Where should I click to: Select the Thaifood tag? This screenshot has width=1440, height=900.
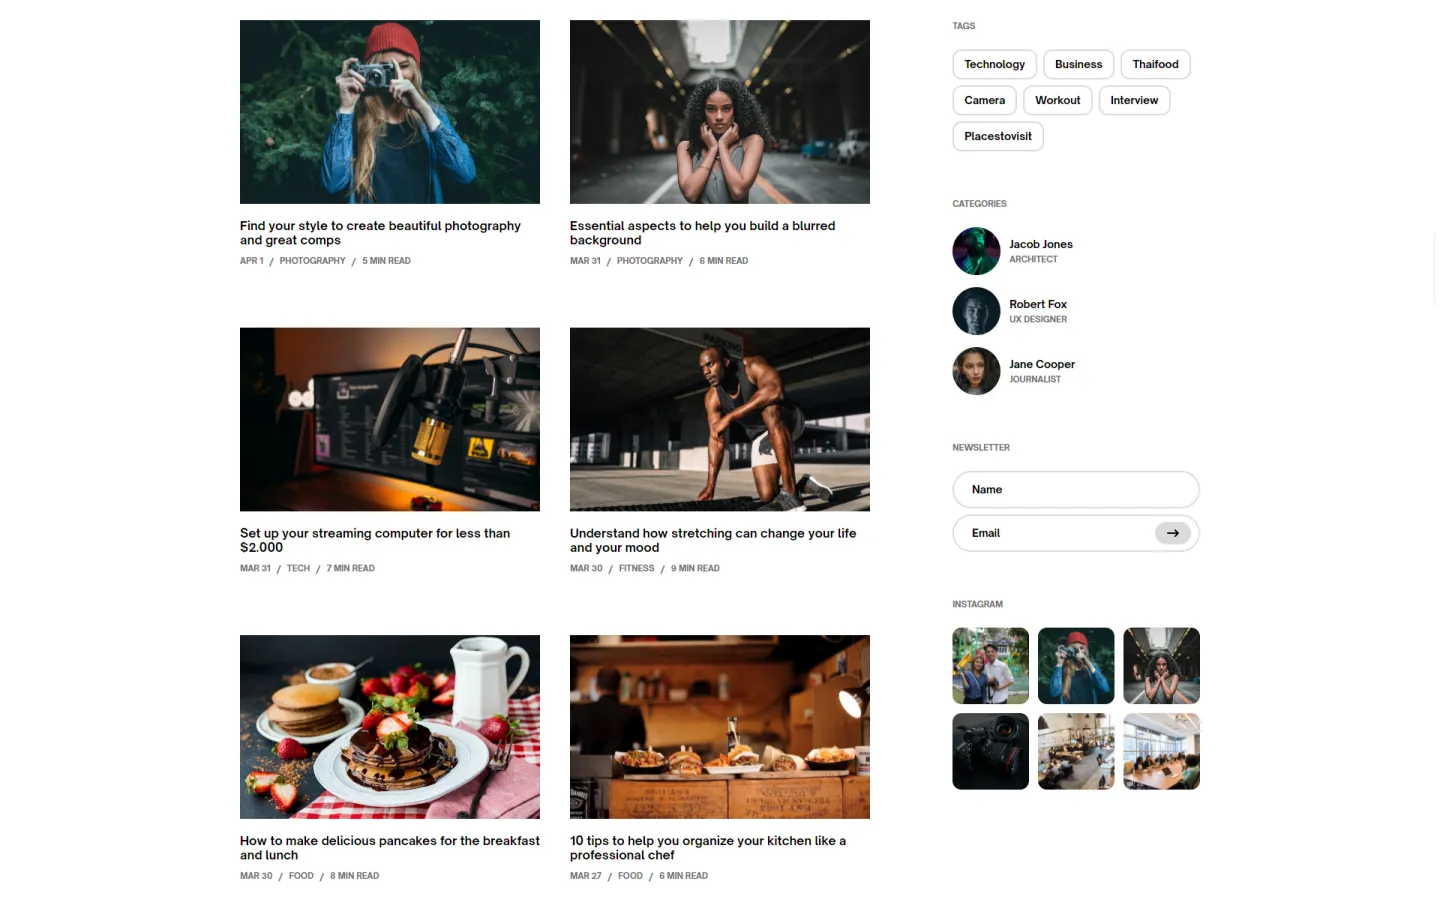point(1155,64)
